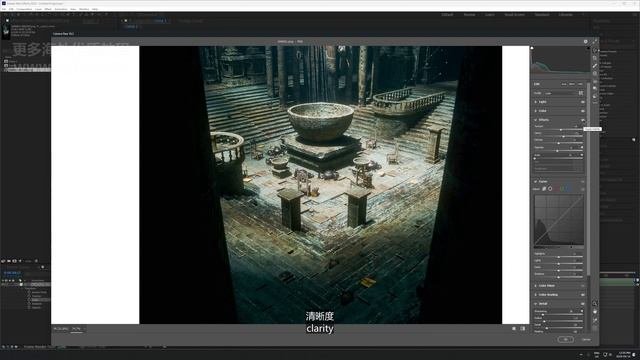Expand the Vignette options triangle
Screen dimensions: 640x360
(582, 147)
